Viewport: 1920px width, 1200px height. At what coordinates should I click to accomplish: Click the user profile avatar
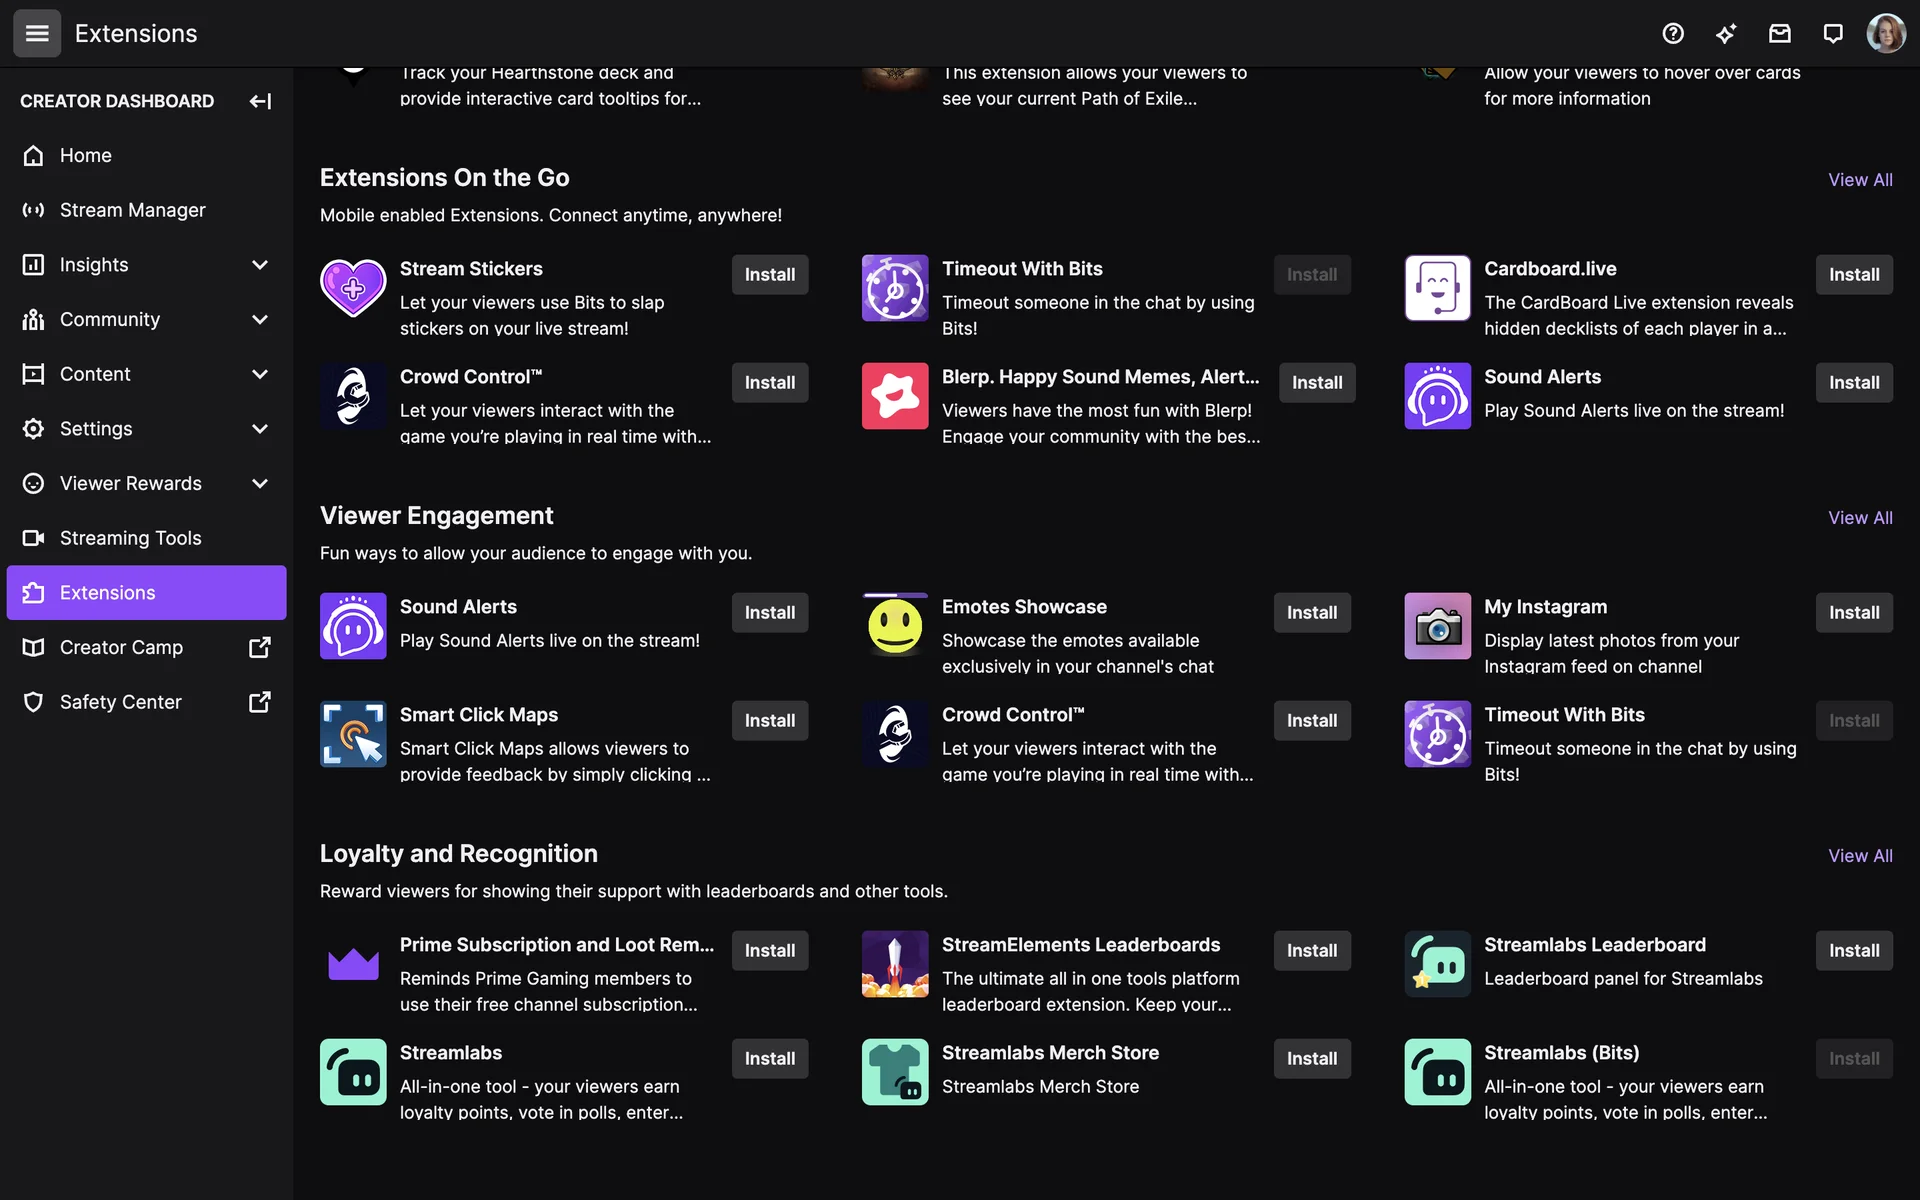tap(1886, 33)
